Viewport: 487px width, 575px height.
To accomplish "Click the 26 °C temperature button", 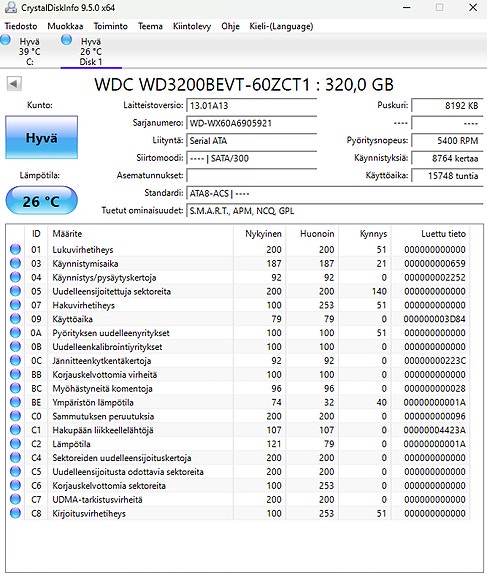I will (41, 201).
